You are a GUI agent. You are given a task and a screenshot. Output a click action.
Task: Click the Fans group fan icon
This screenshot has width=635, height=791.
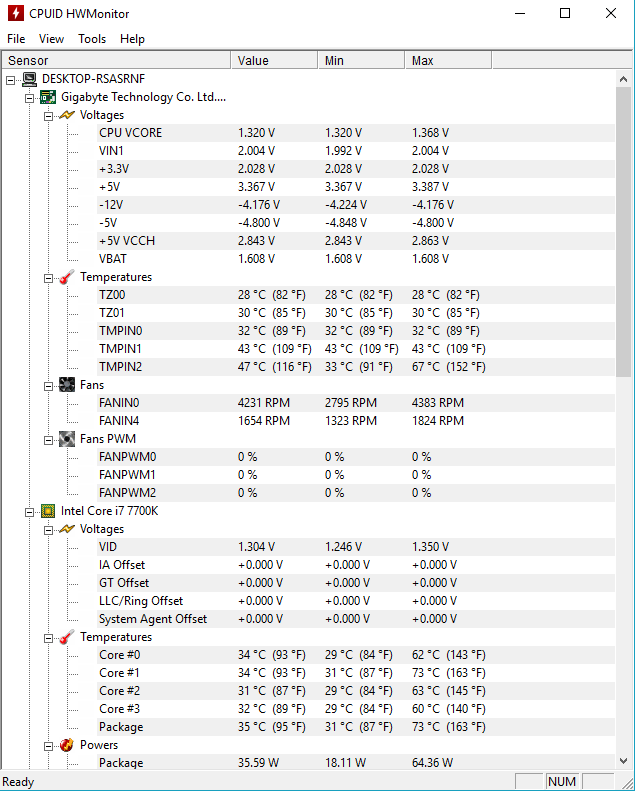(x=67, y=385)
